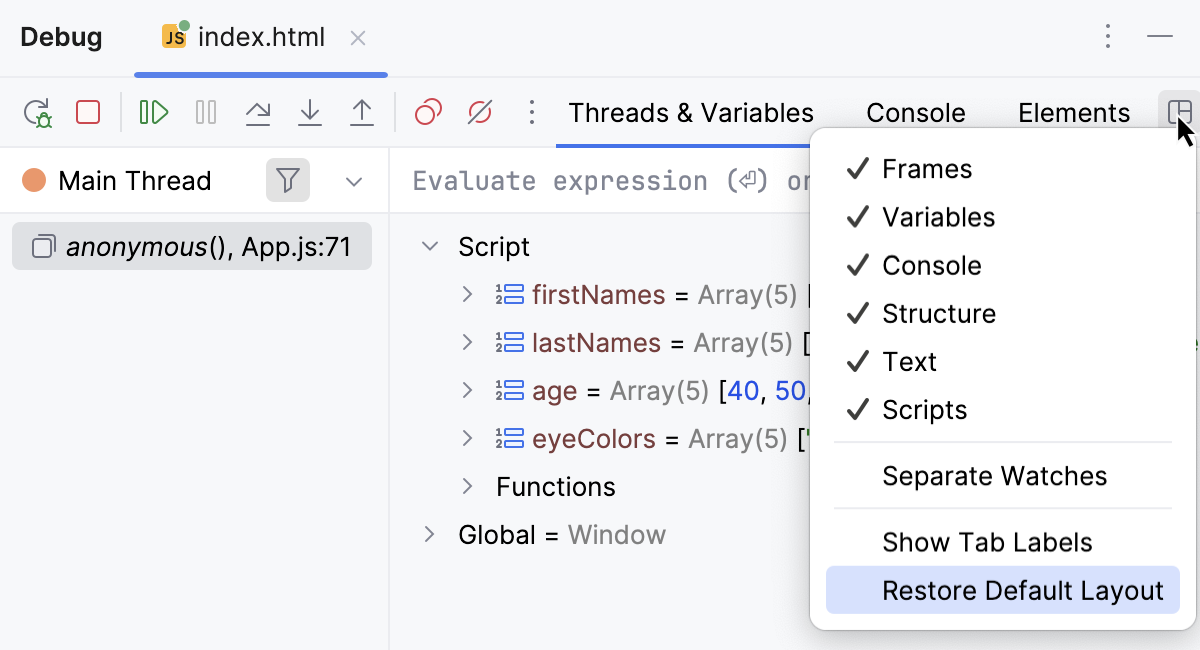This screenshot has width=1200, height=650.
Task: Stop the debug session
Action: [88, 113]
